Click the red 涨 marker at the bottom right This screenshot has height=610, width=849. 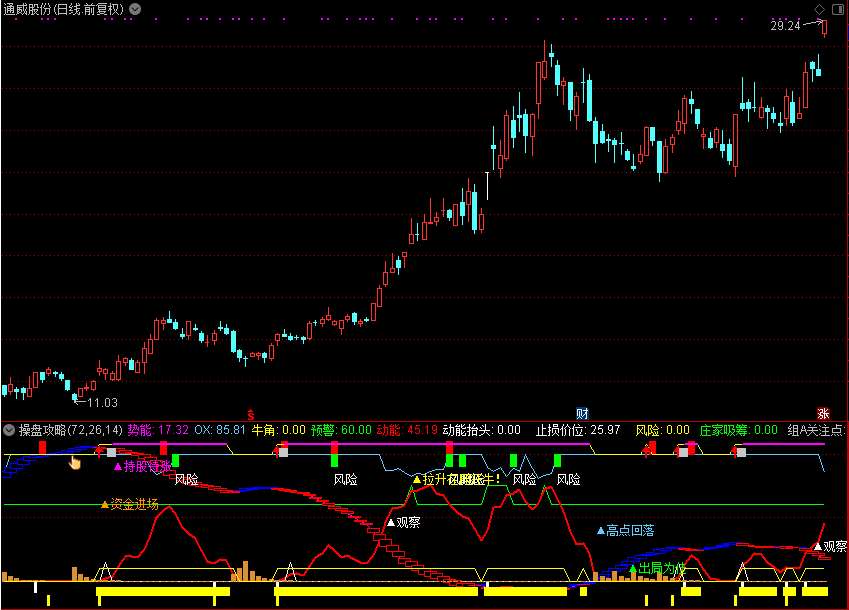coord(823,413)
